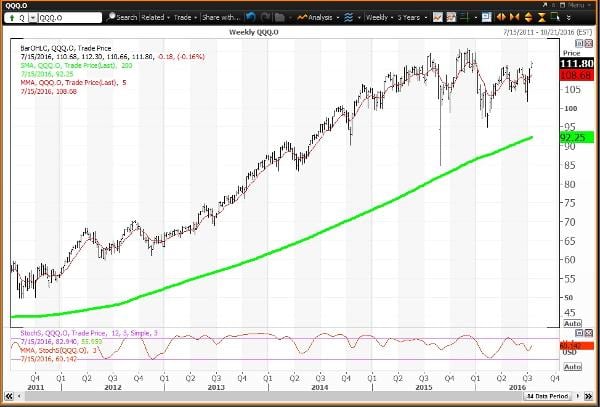Screen dimensions: 600x407
Task: Click the redo arrow icon
Action: pos(265,17)
